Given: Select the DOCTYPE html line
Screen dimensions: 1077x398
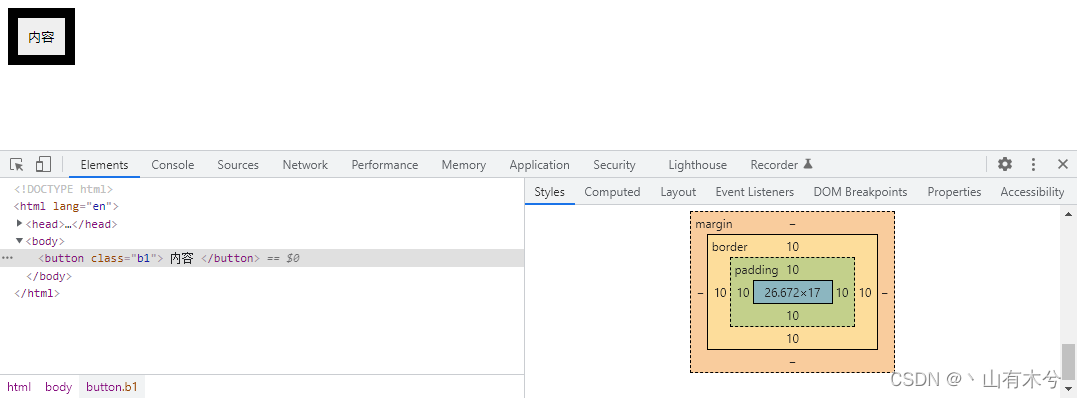Looking at the screenshot, I should tap(63, 188).
